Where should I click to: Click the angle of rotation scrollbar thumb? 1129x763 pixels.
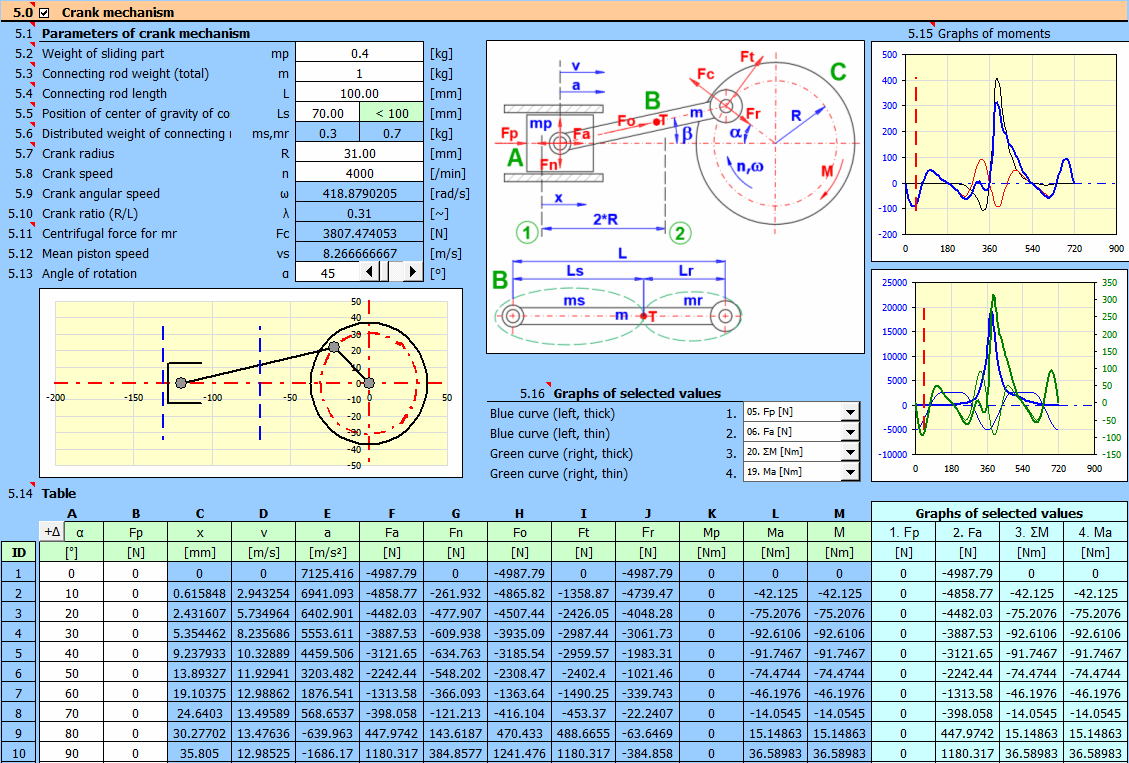(383, 272)
